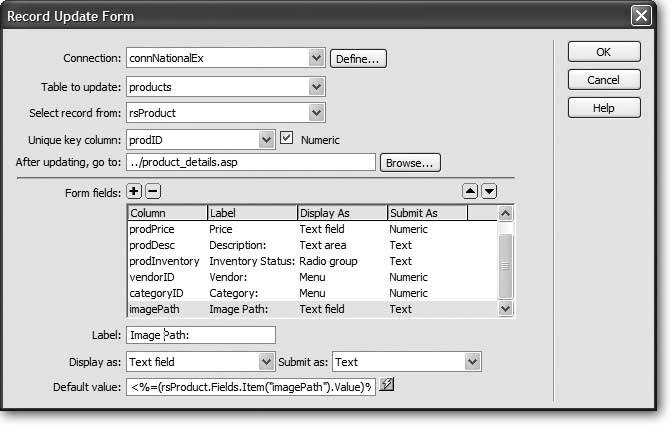Expand the Table to update dropdown
This screenshot has width=672, height=426.
tap(316, 86)
